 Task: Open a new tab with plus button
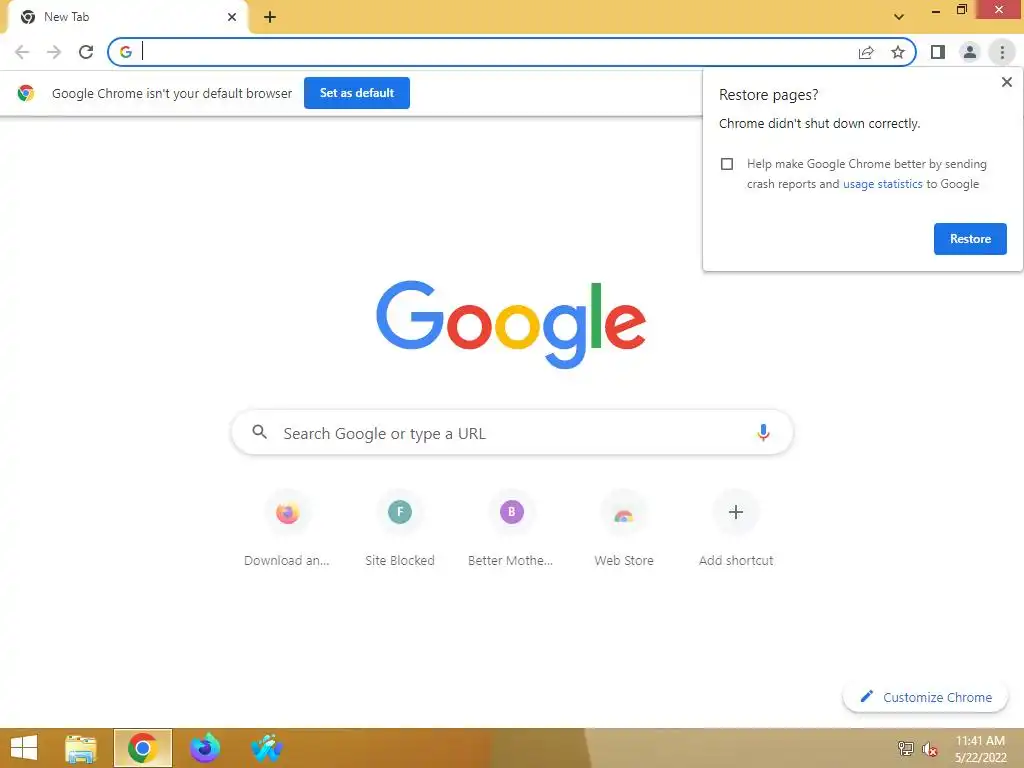tap(270, 17)
